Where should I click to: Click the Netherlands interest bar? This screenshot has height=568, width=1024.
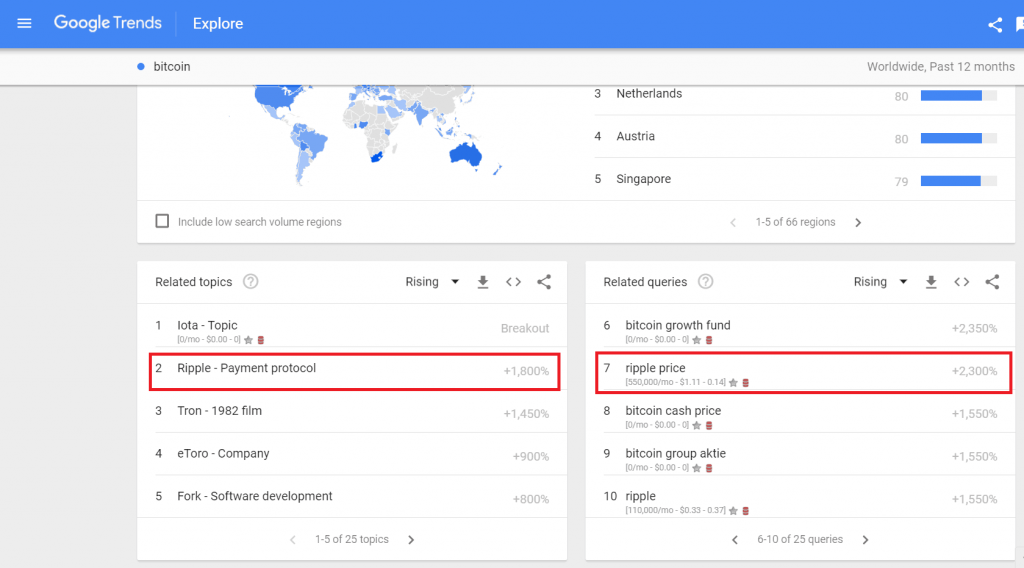coord(959,95)
